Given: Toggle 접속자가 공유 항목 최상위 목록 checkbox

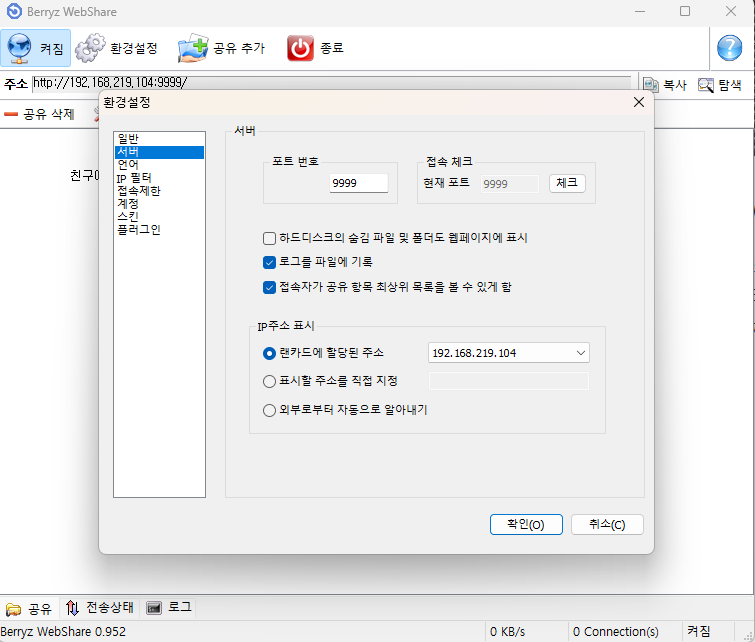Looking at the screenshot, I should tap(269, 288).
